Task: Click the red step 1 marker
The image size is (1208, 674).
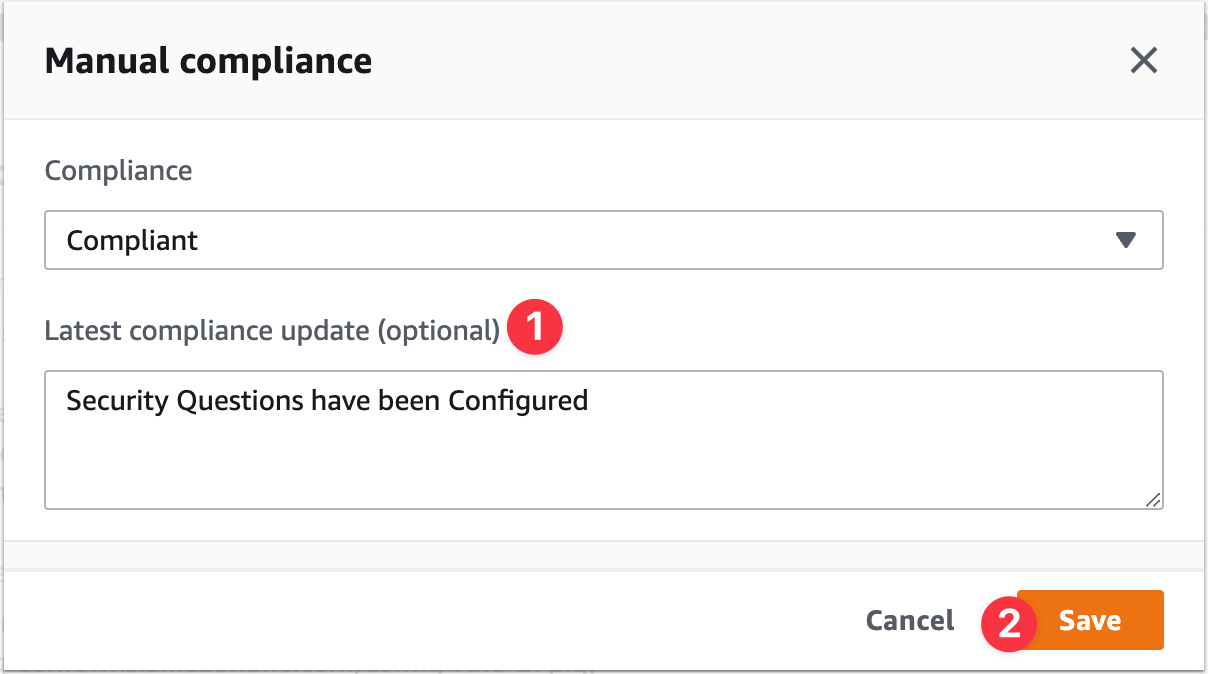Action: click(x=535, y=327)
